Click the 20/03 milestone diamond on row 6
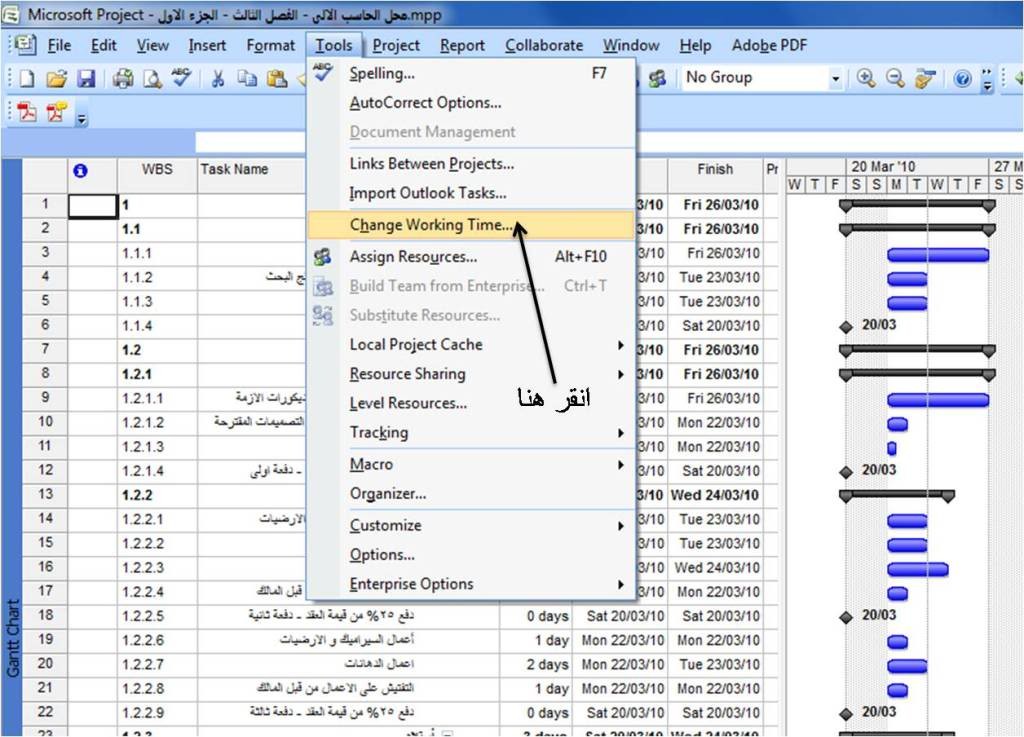 point(846,326)
